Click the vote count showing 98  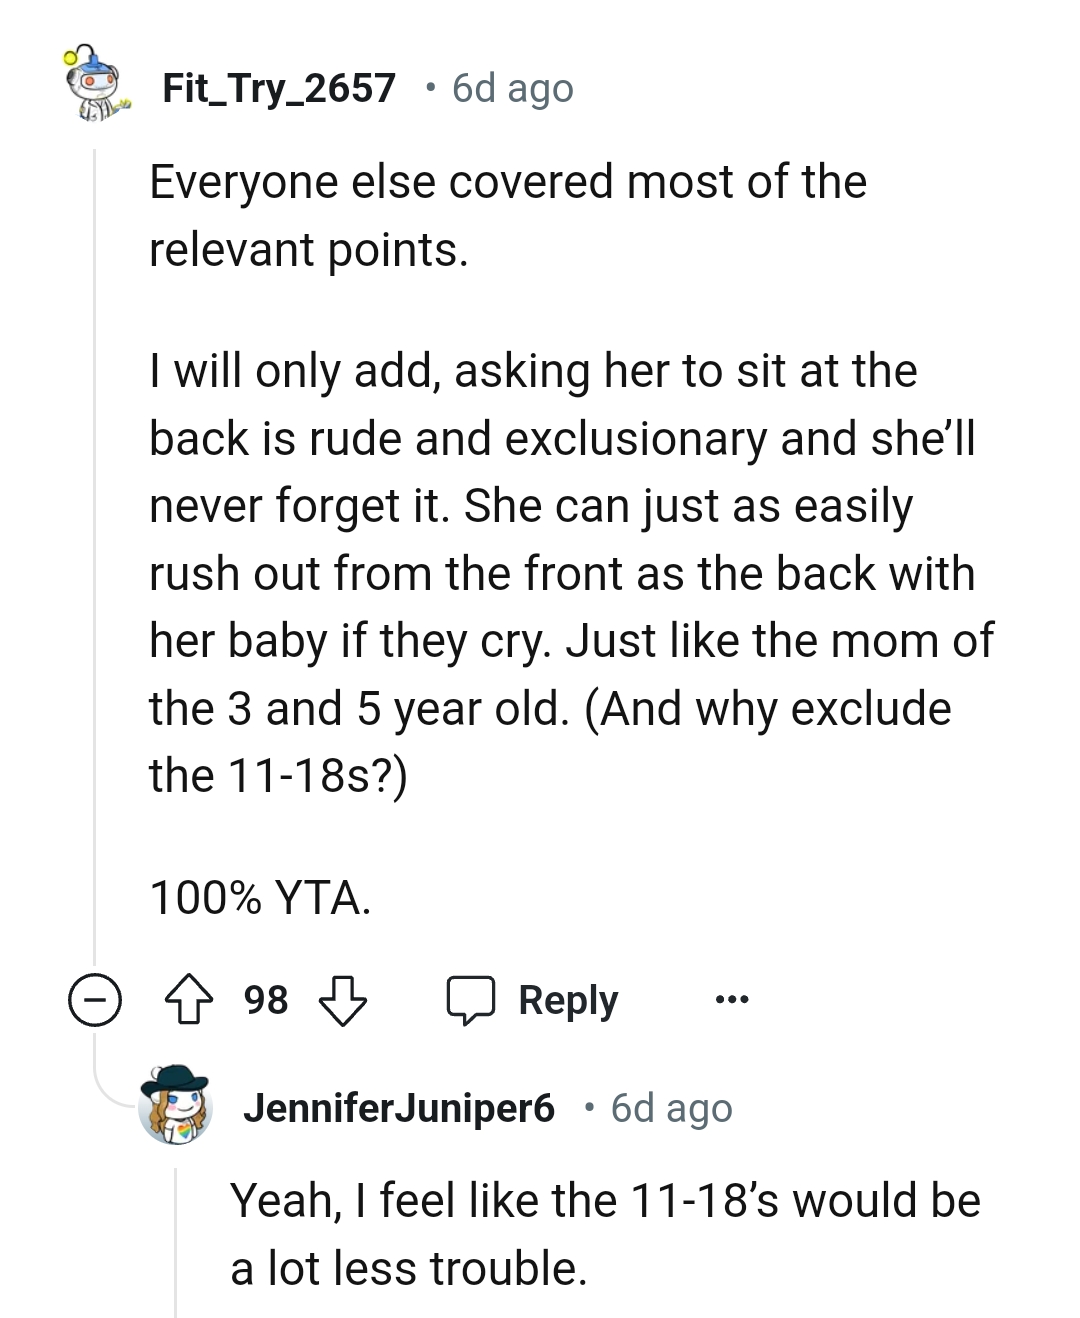coord(266,1000)
